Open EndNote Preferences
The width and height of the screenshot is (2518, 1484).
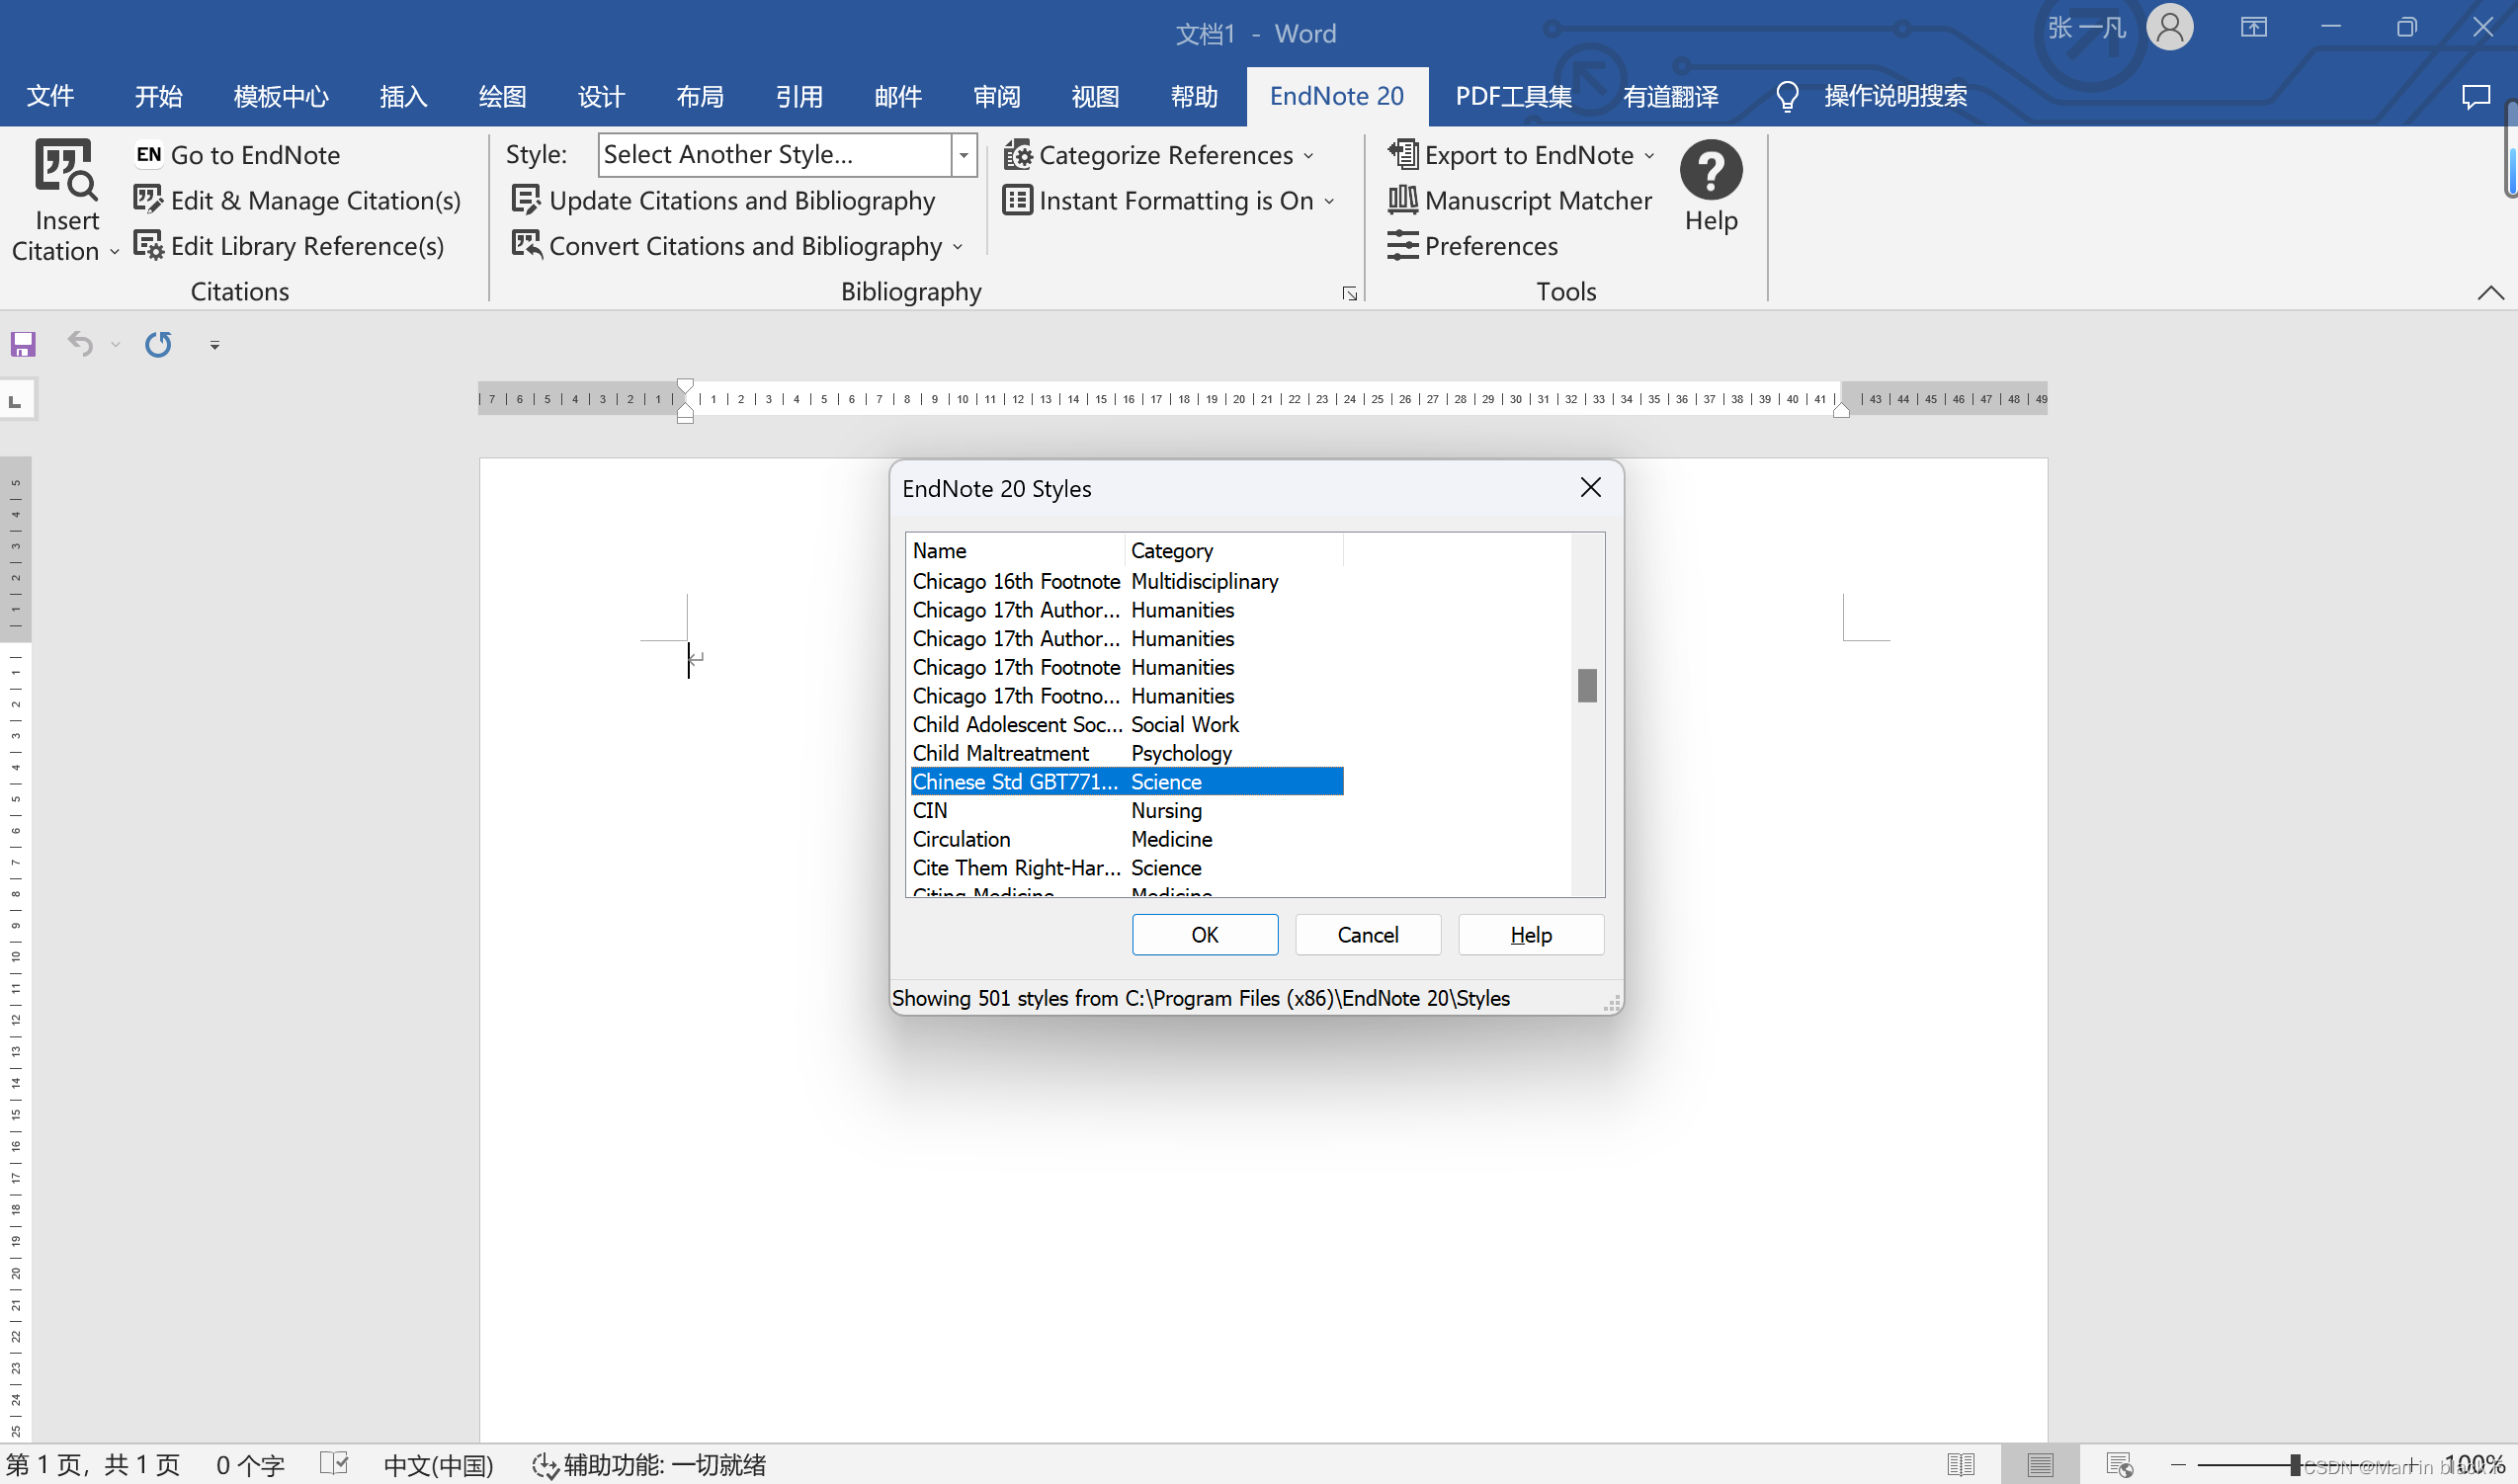tap(1472, 246)
